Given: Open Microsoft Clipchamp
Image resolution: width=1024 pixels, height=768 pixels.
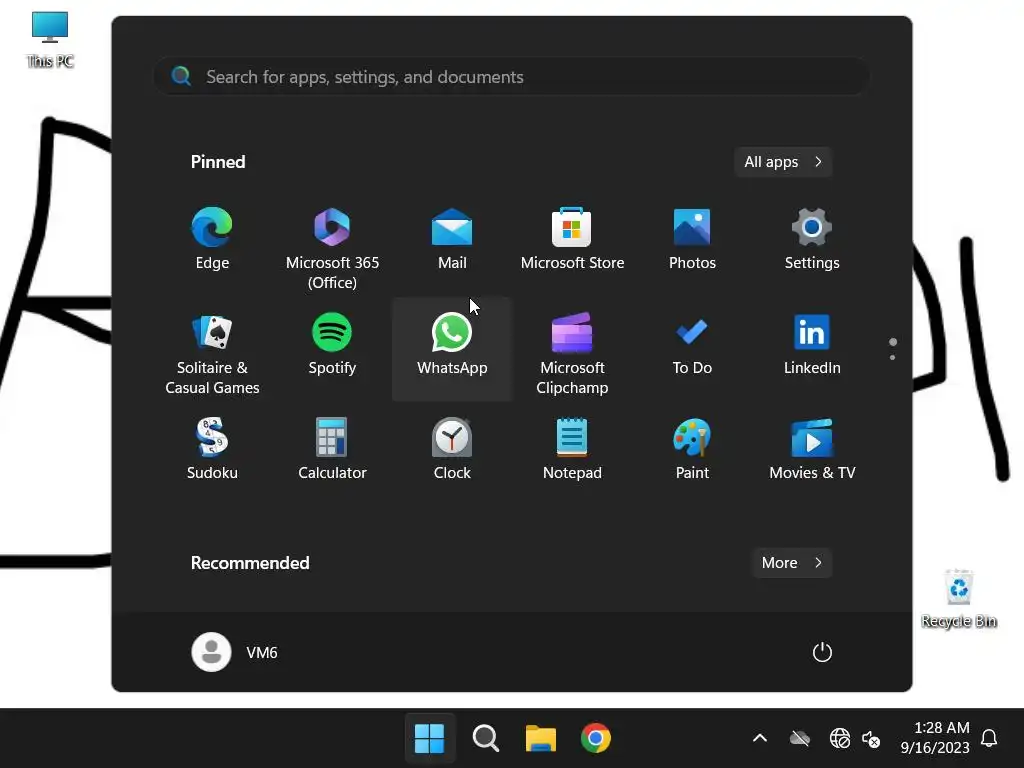Looking at the screenshot, I should [572, 354].
